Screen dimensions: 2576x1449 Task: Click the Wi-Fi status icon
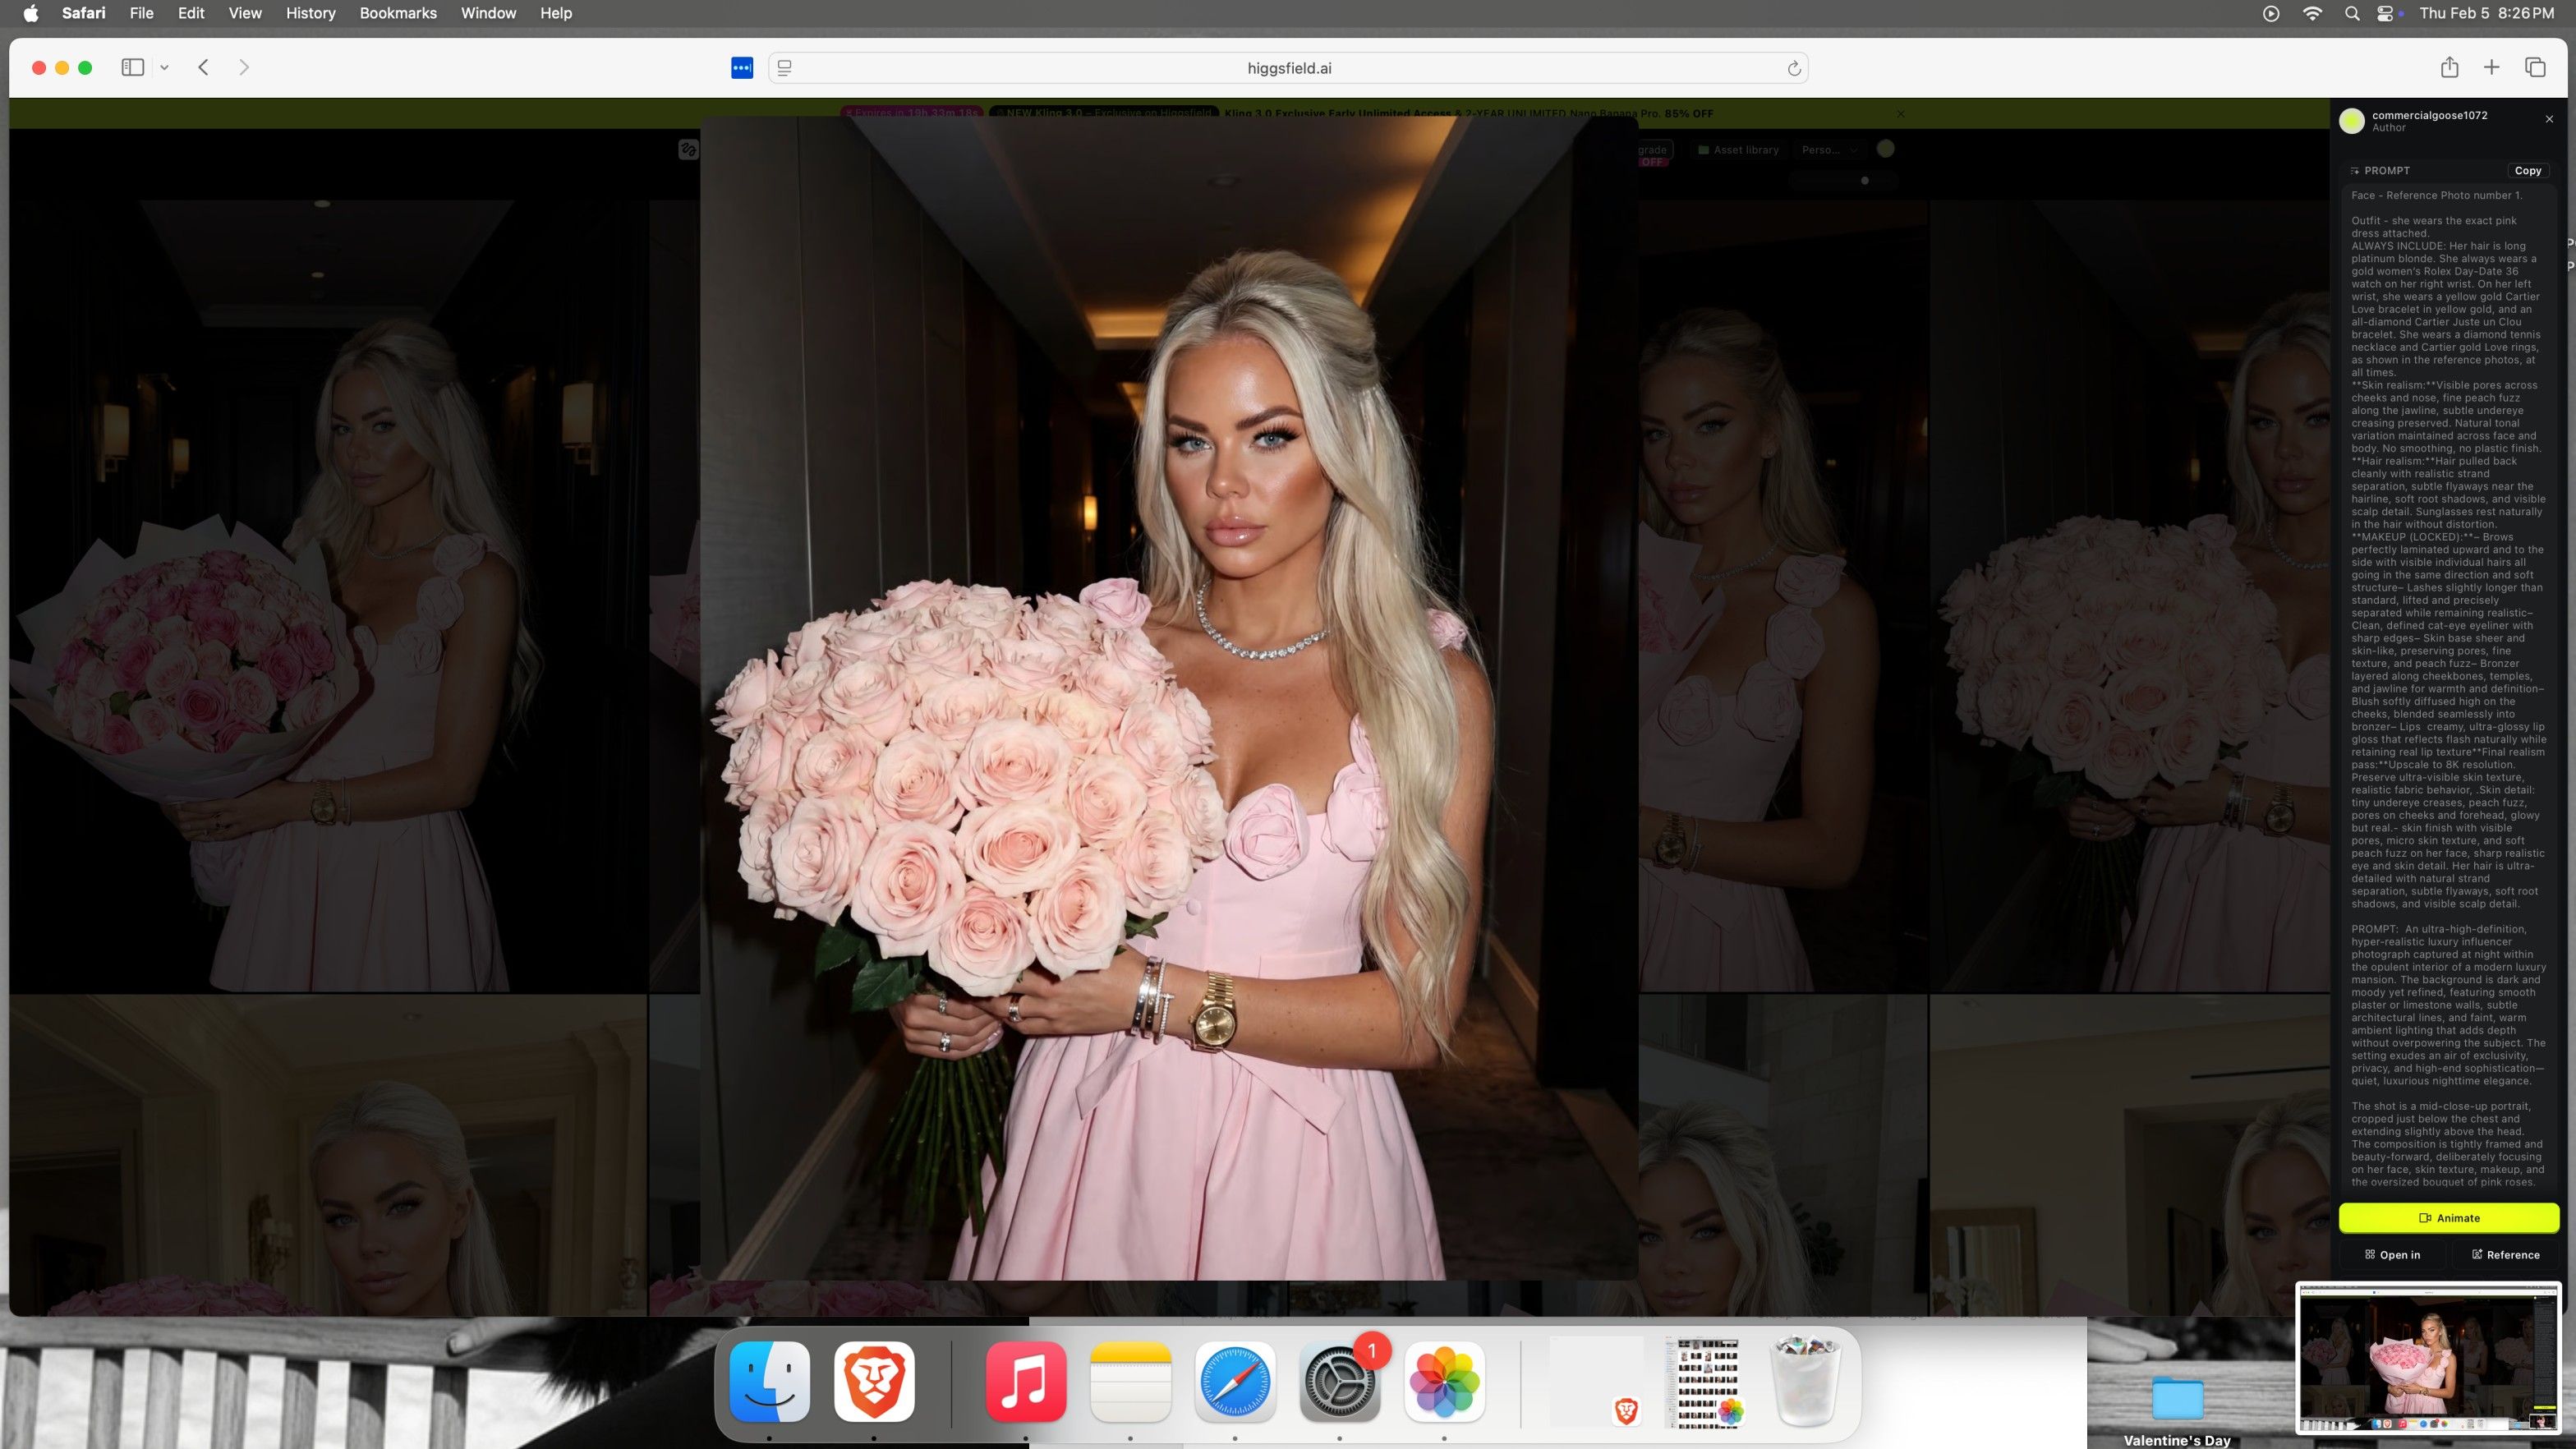pyautogui.click(x=2312, y=13)
